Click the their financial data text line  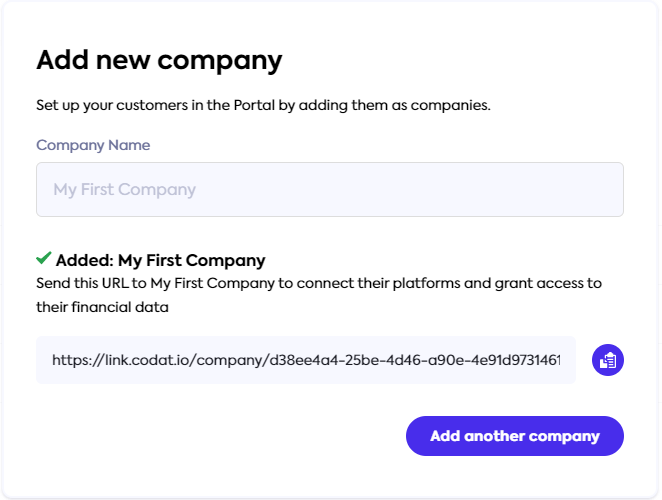coord(102,308)
